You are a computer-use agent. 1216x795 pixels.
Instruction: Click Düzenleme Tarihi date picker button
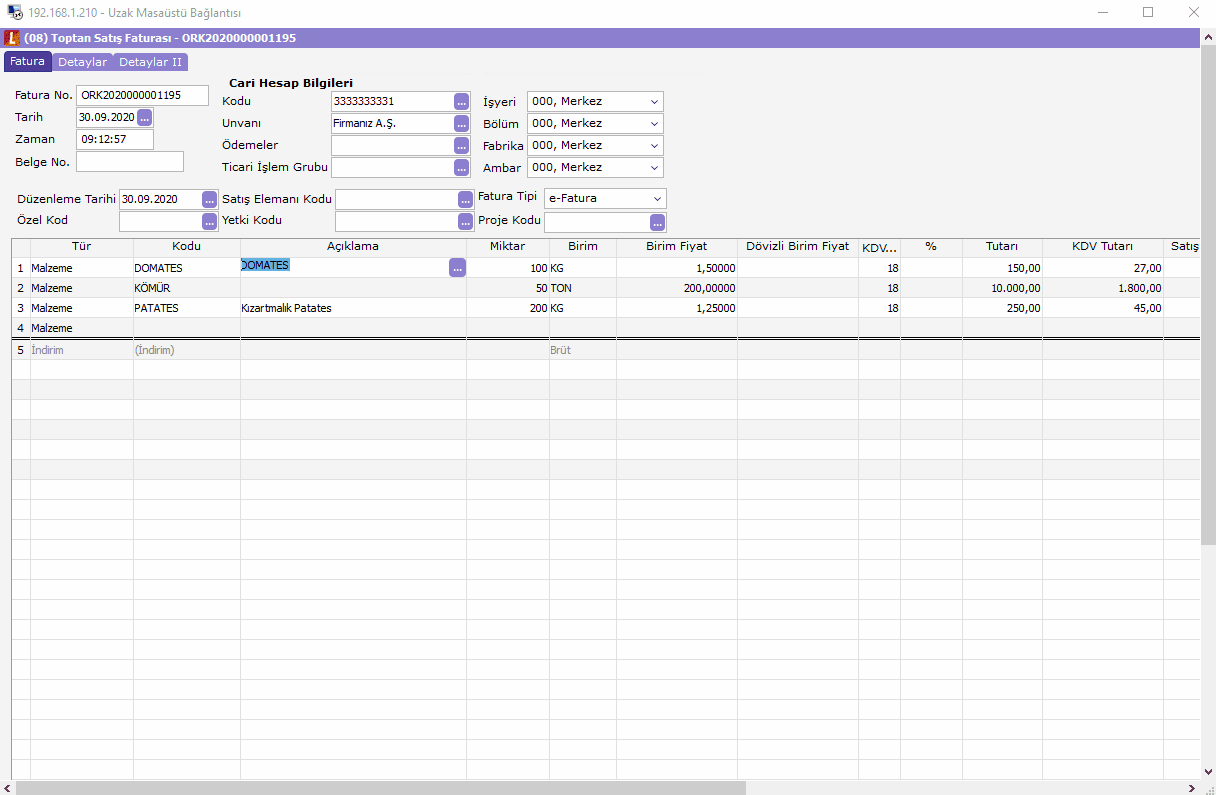pyautogui.click(x=209, y=199)
